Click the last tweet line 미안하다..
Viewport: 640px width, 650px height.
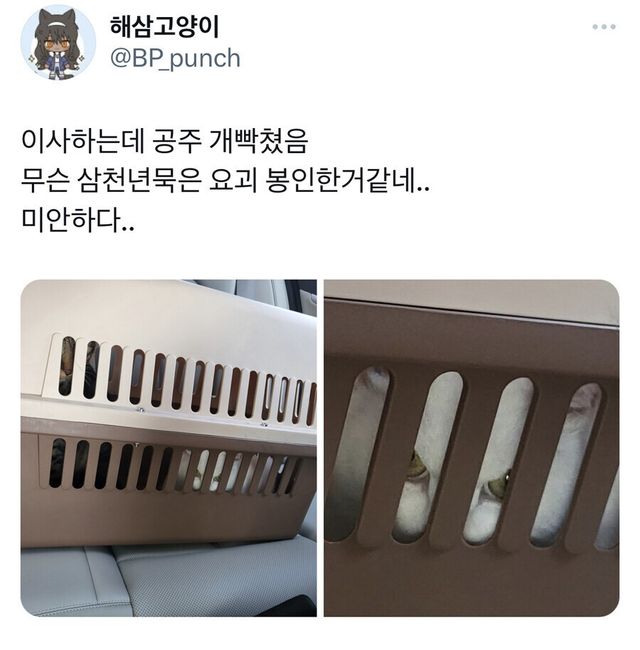78,221
